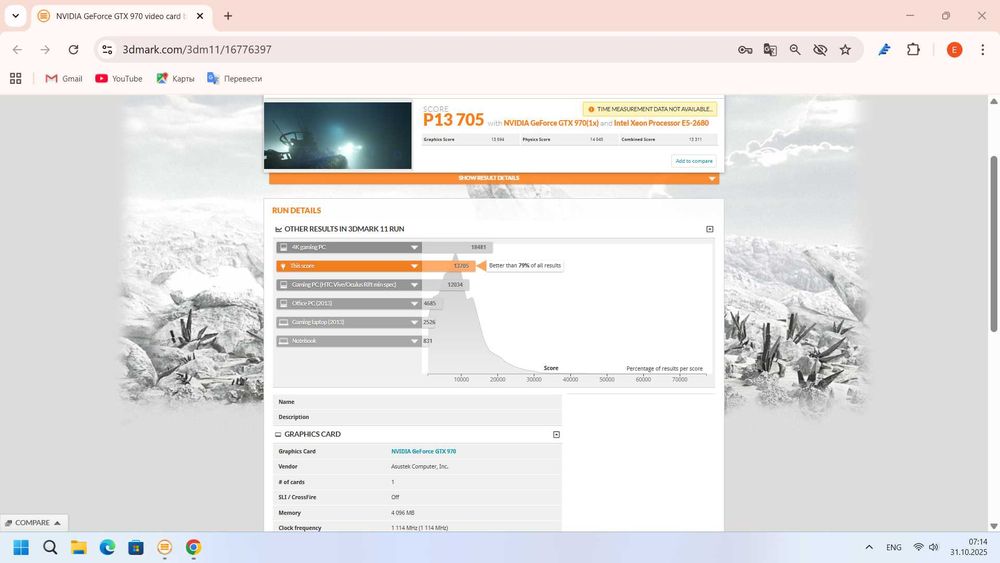1000x563 pixels.
Task: Open the Windows Start menu
Action: coord(21,547)
